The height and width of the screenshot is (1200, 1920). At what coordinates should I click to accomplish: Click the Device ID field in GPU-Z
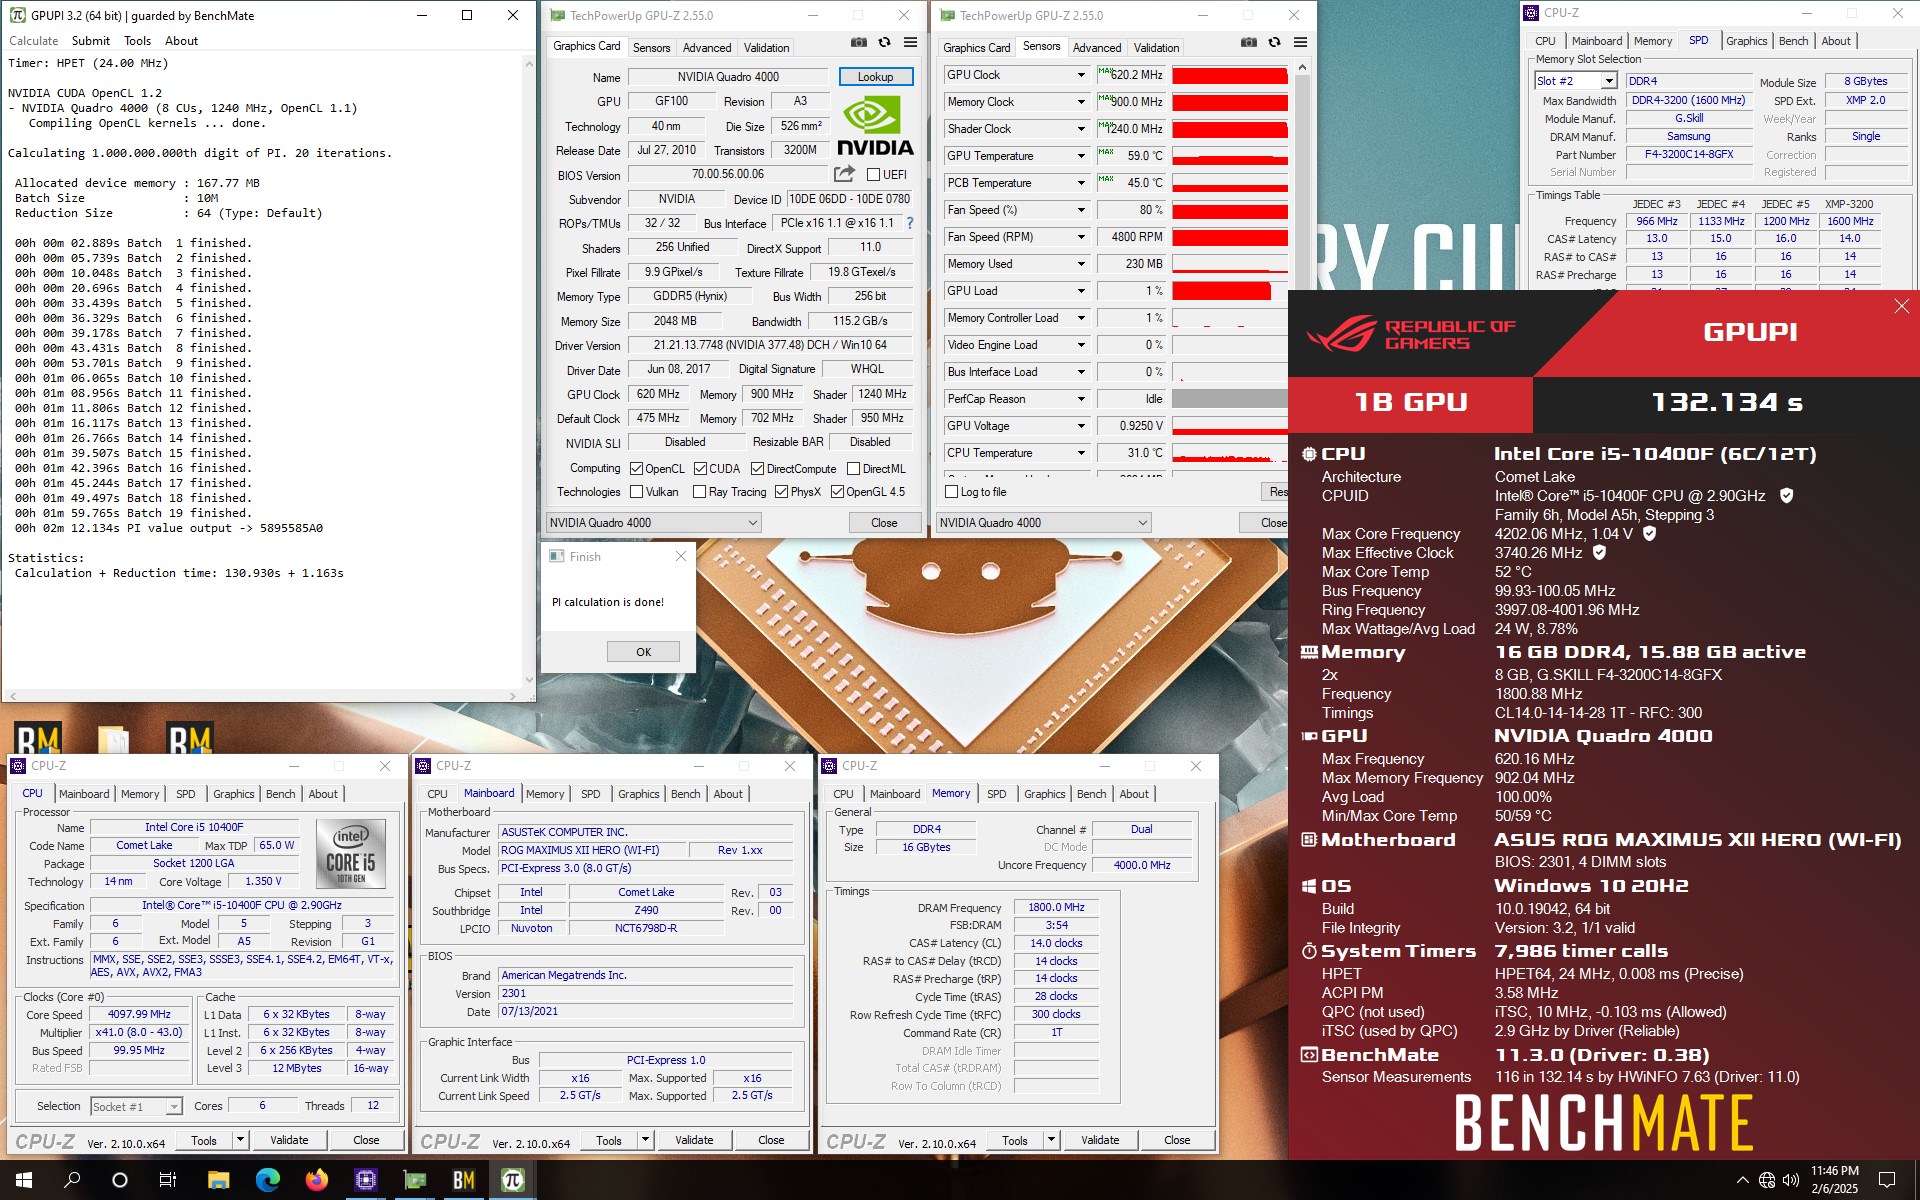pyautogui.click(x=849, y=199)
